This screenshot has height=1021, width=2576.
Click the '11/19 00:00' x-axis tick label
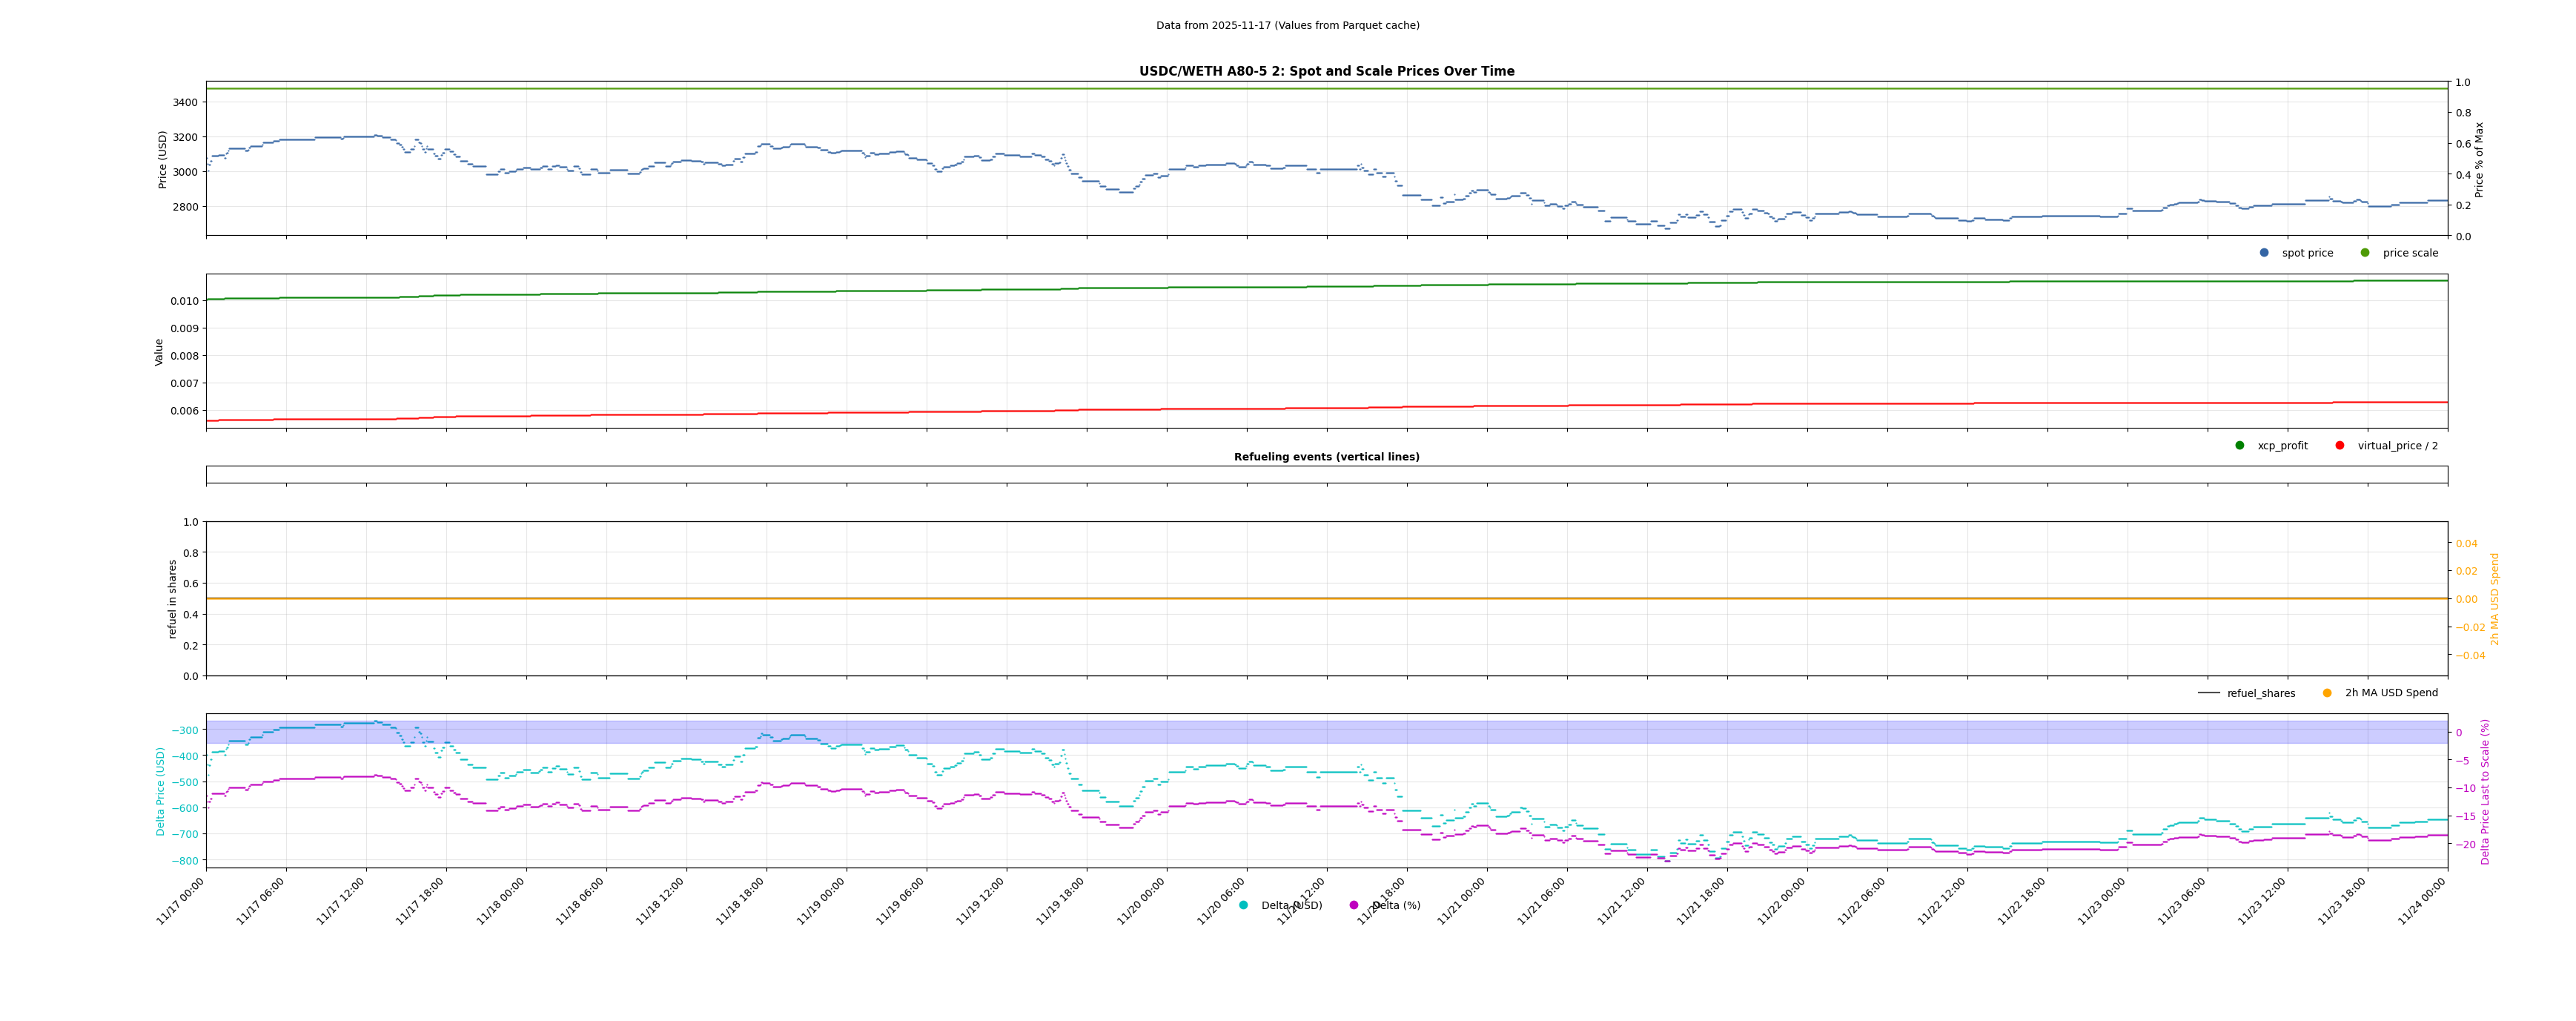(822, 900)
